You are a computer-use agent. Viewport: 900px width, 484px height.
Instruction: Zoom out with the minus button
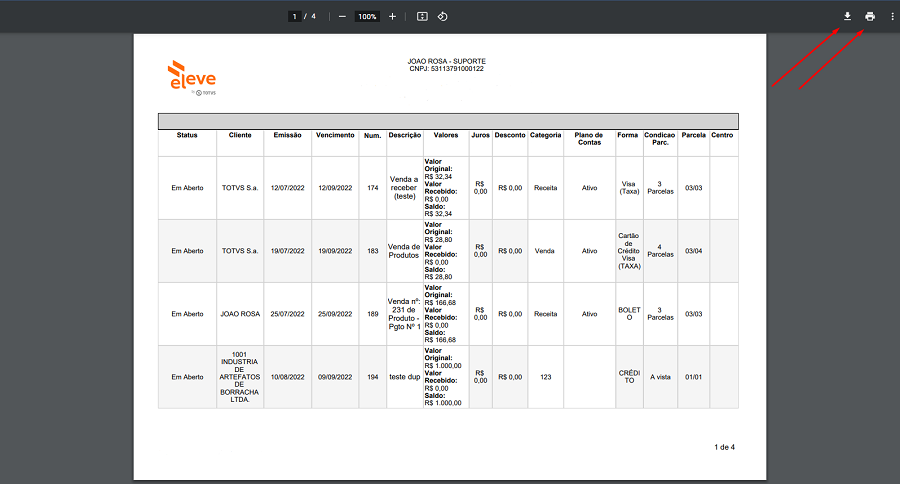tap(342, 17)
